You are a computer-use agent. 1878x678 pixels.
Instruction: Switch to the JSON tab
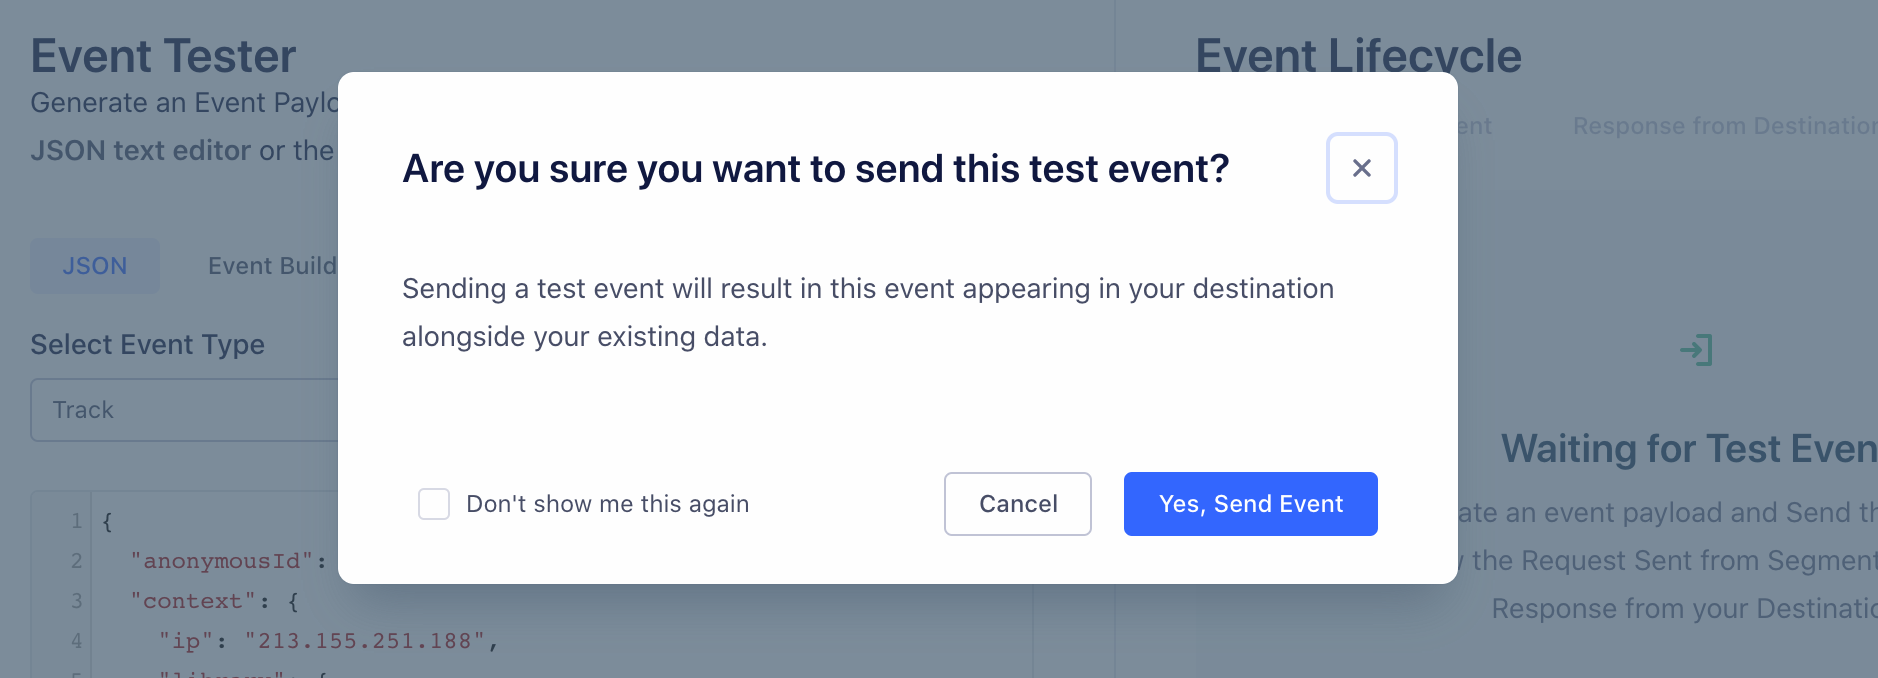95,266
